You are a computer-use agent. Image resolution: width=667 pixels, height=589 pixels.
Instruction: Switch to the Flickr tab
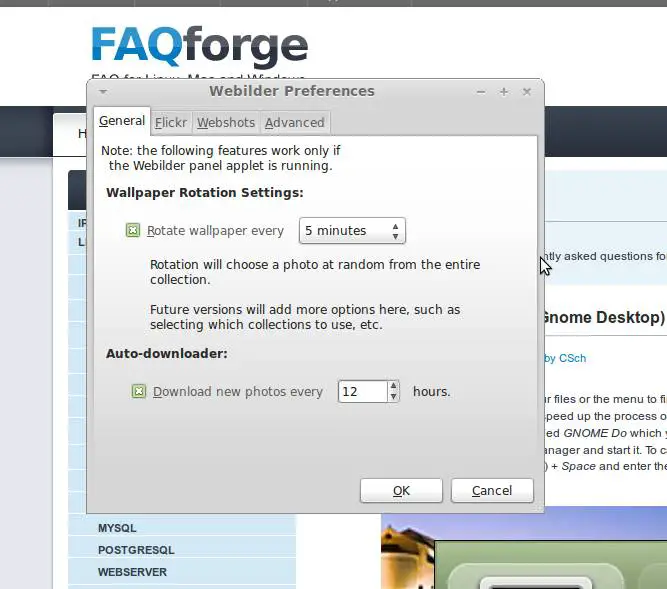coord(171,122)
